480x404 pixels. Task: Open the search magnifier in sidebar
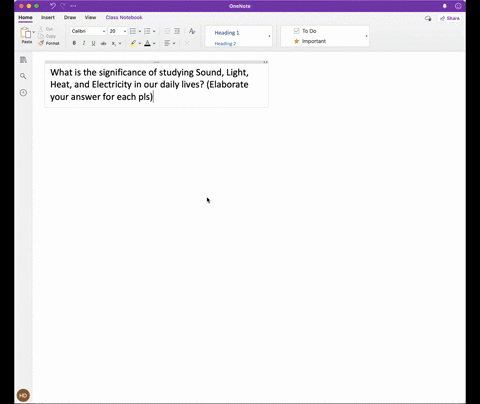[23, 76]
